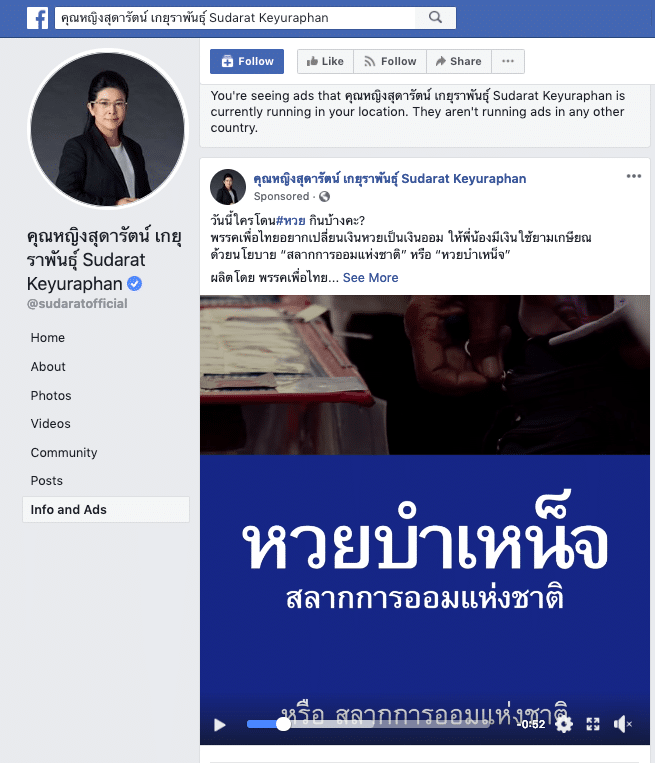Open the post options ellipsis menu
The width and height of the screenshot is (655, 763).
(634, 176)
